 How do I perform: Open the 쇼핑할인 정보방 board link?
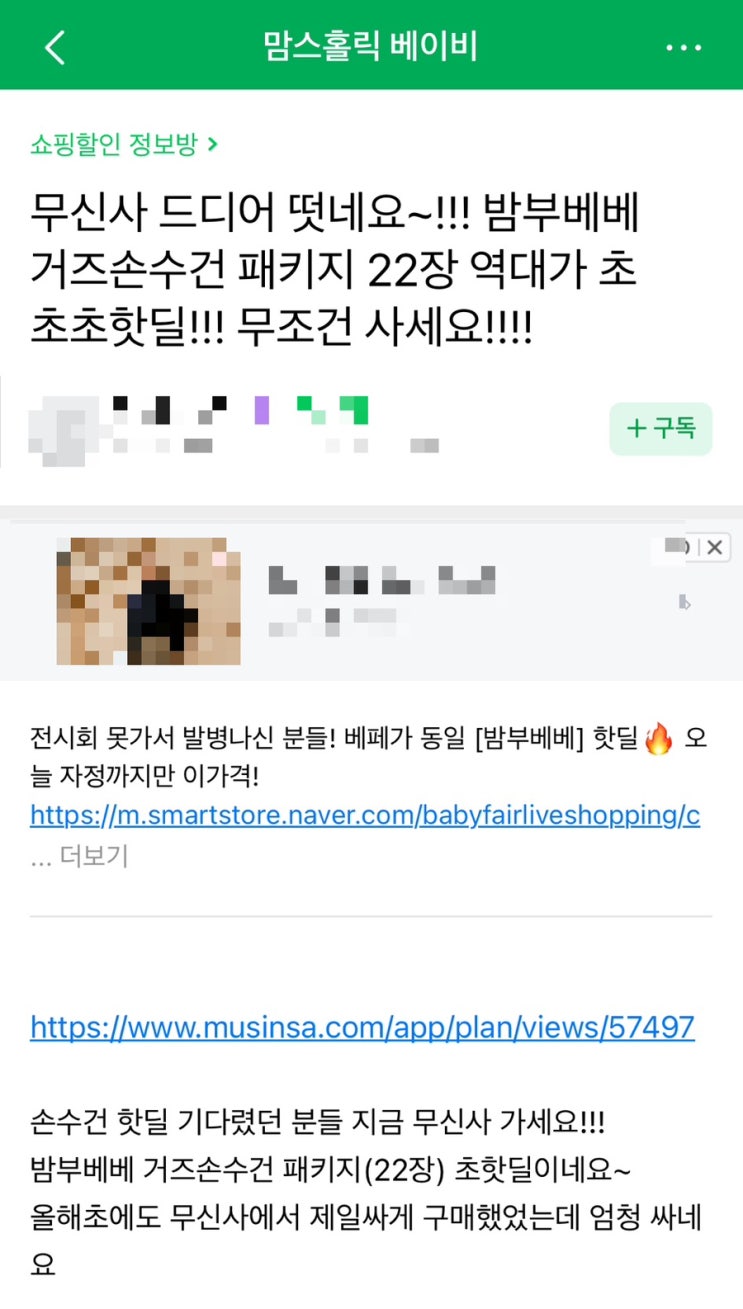click(x=114, y=145)
